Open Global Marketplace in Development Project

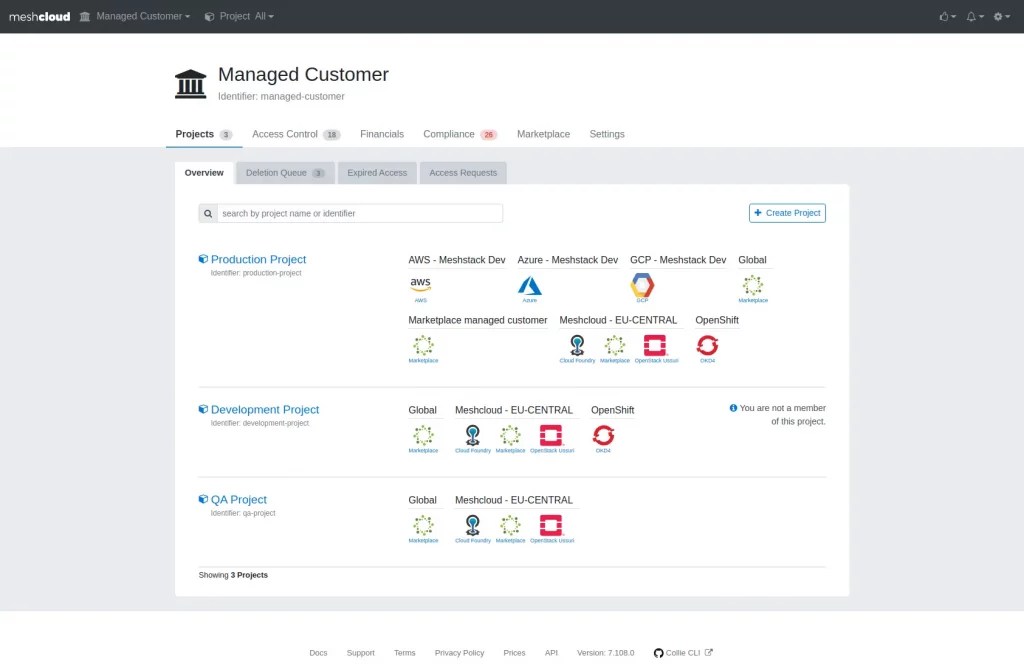coord(423,439)
